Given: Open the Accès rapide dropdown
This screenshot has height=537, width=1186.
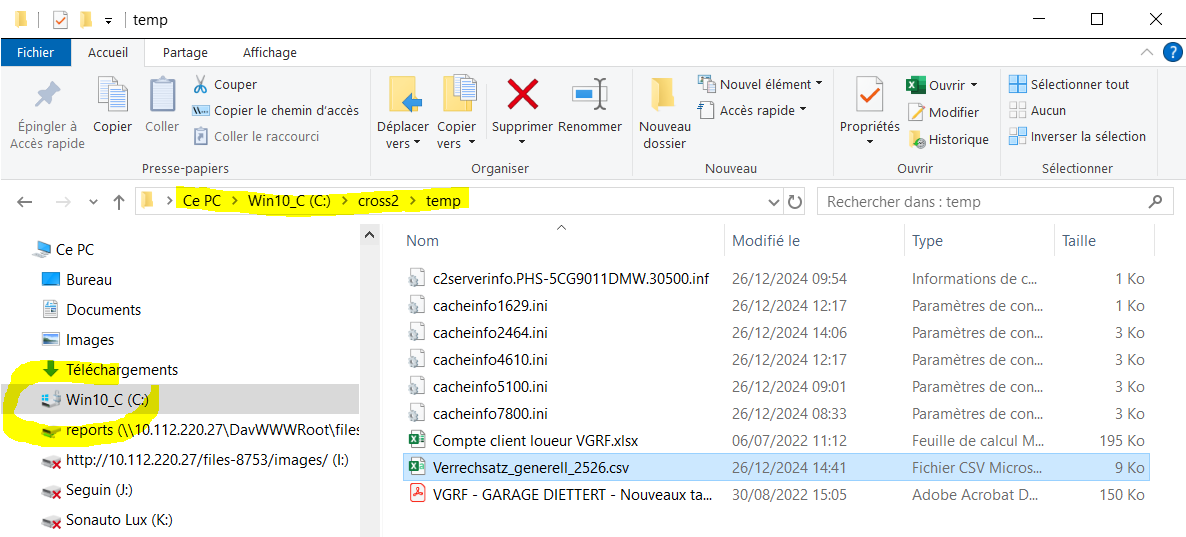Looking at the screenshot, I should click(x=752, y=110).
